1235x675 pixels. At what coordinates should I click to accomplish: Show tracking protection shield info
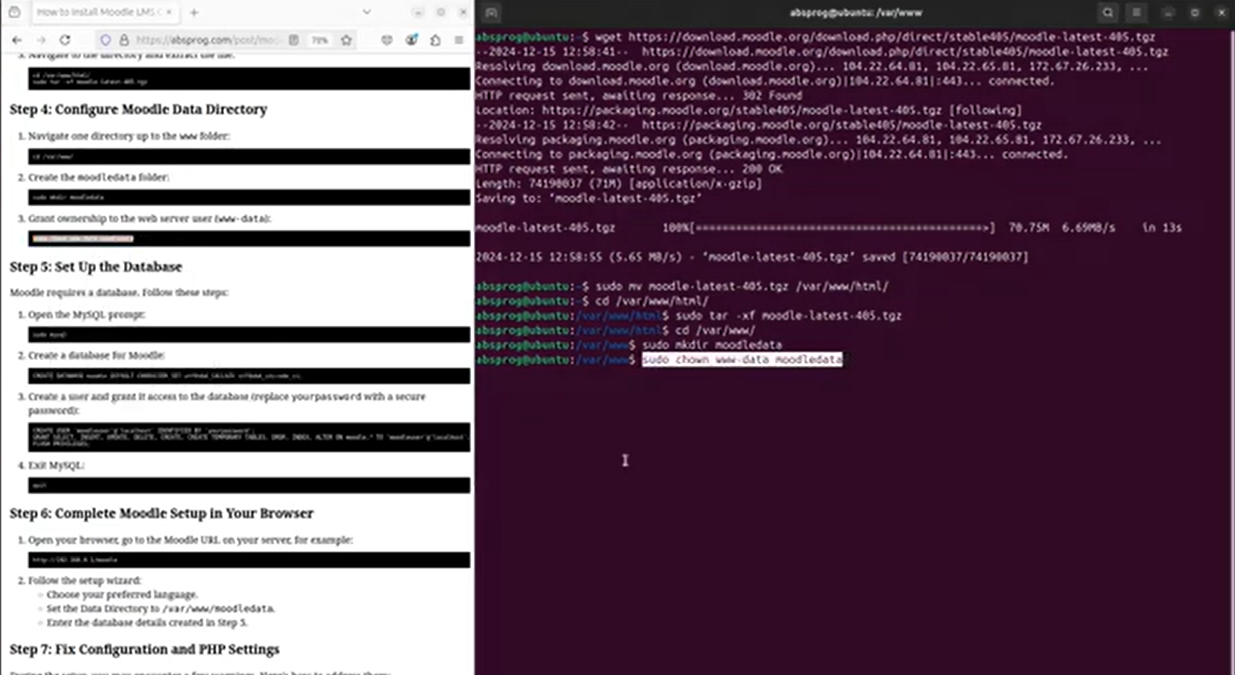(105, 40)
